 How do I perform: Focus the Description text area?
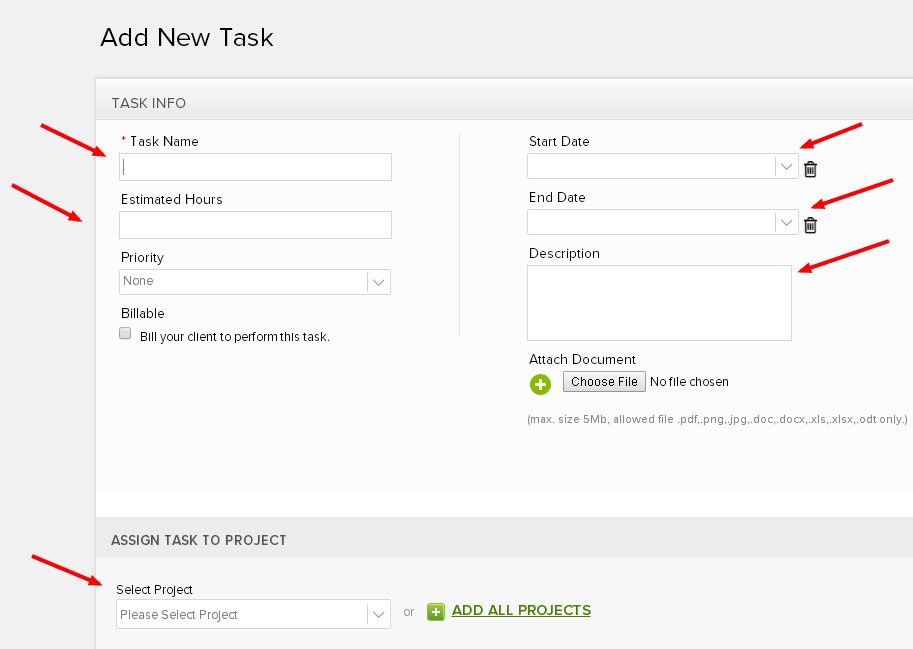(x=659, y=303)
